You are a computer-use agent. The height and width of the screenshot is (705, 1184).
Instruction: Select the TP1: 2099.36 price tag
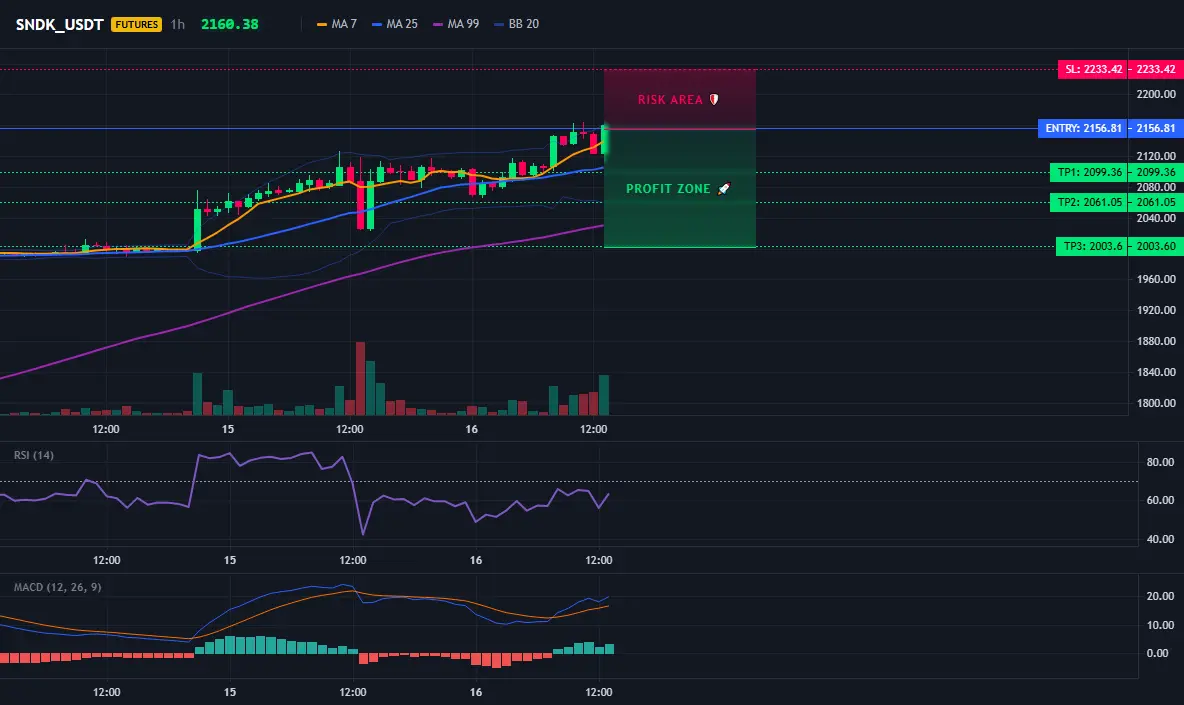(x=1089, y=173)
